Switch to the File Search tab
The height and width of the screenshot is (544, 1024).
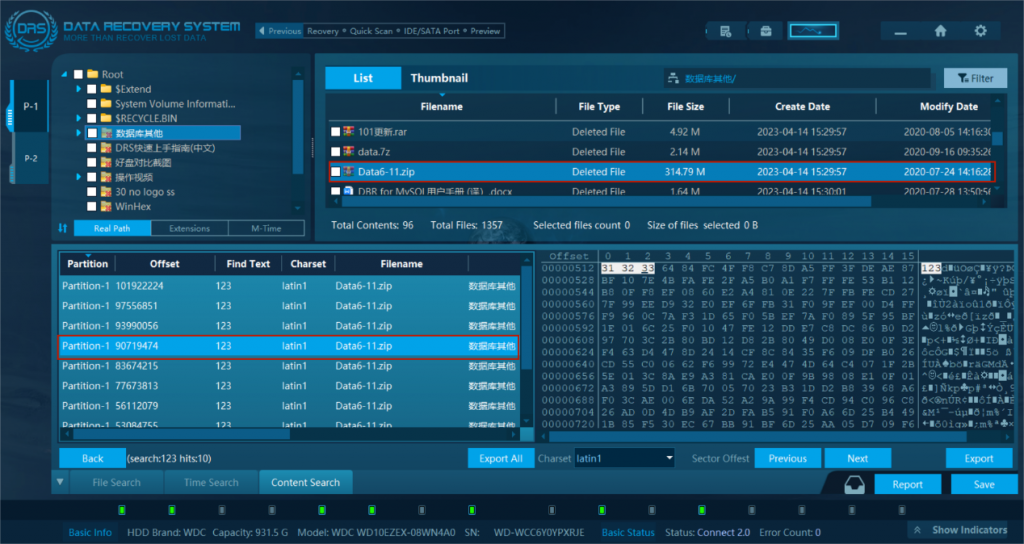pos(116,483)
